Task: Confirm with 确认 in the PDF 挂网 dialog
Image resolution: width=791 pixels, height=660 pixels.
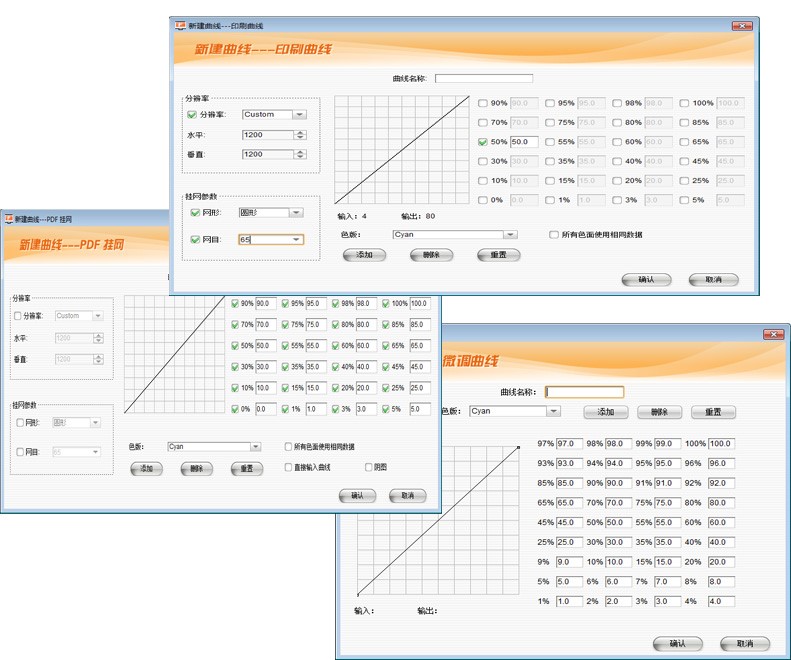Action: click(x=357, y=495)
